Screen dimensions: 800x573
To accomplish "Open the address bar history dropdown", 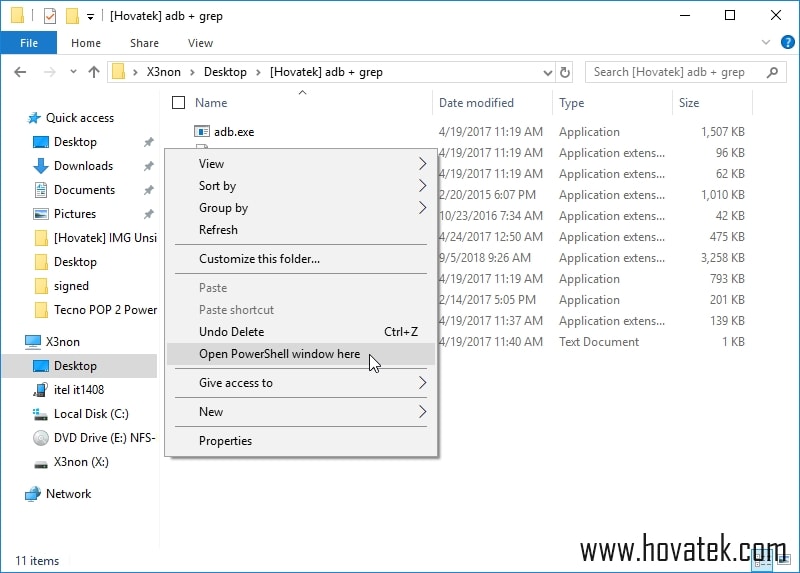I will [547, 72].
